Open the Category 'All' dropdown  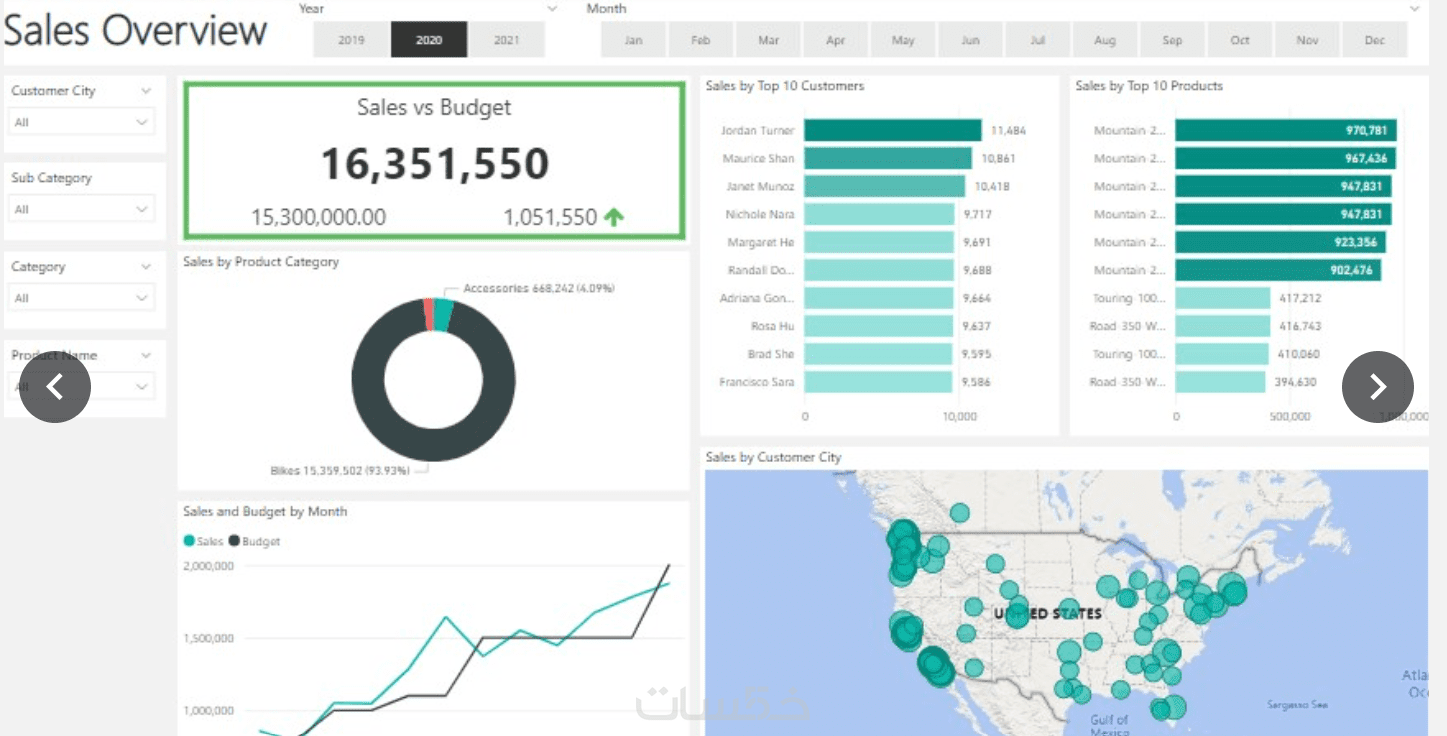tap(82, 298)
